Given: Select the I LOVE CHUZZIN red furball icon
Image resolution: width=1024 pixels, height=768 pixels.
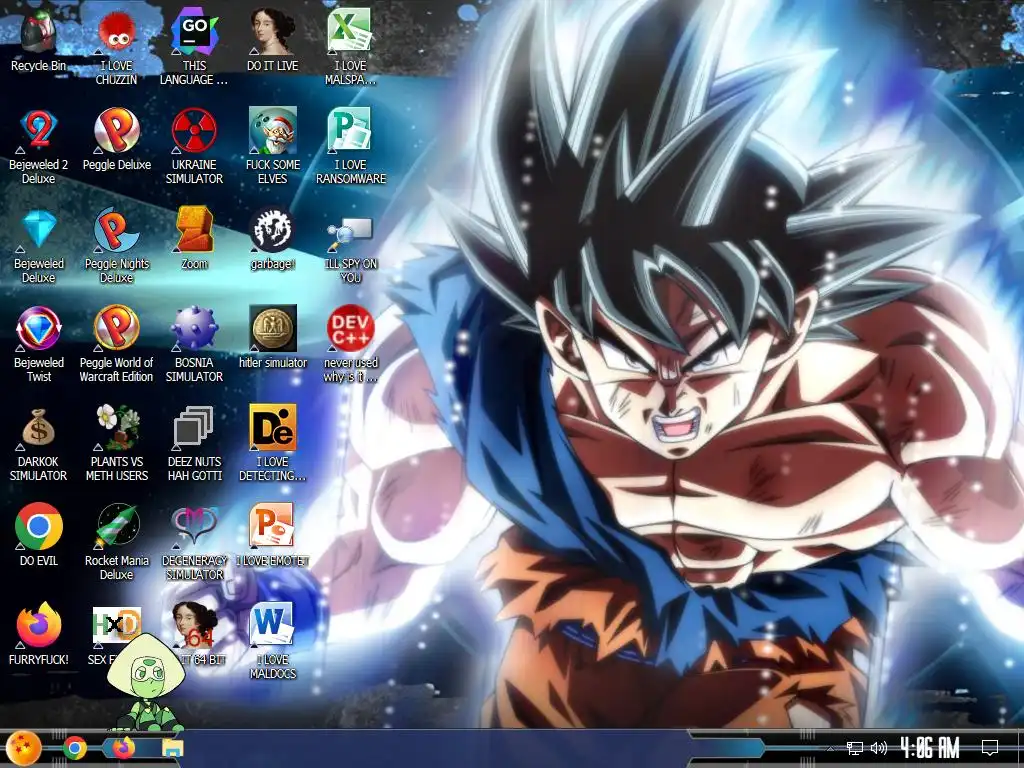Looking at the screenshot, I should (116, 32).
